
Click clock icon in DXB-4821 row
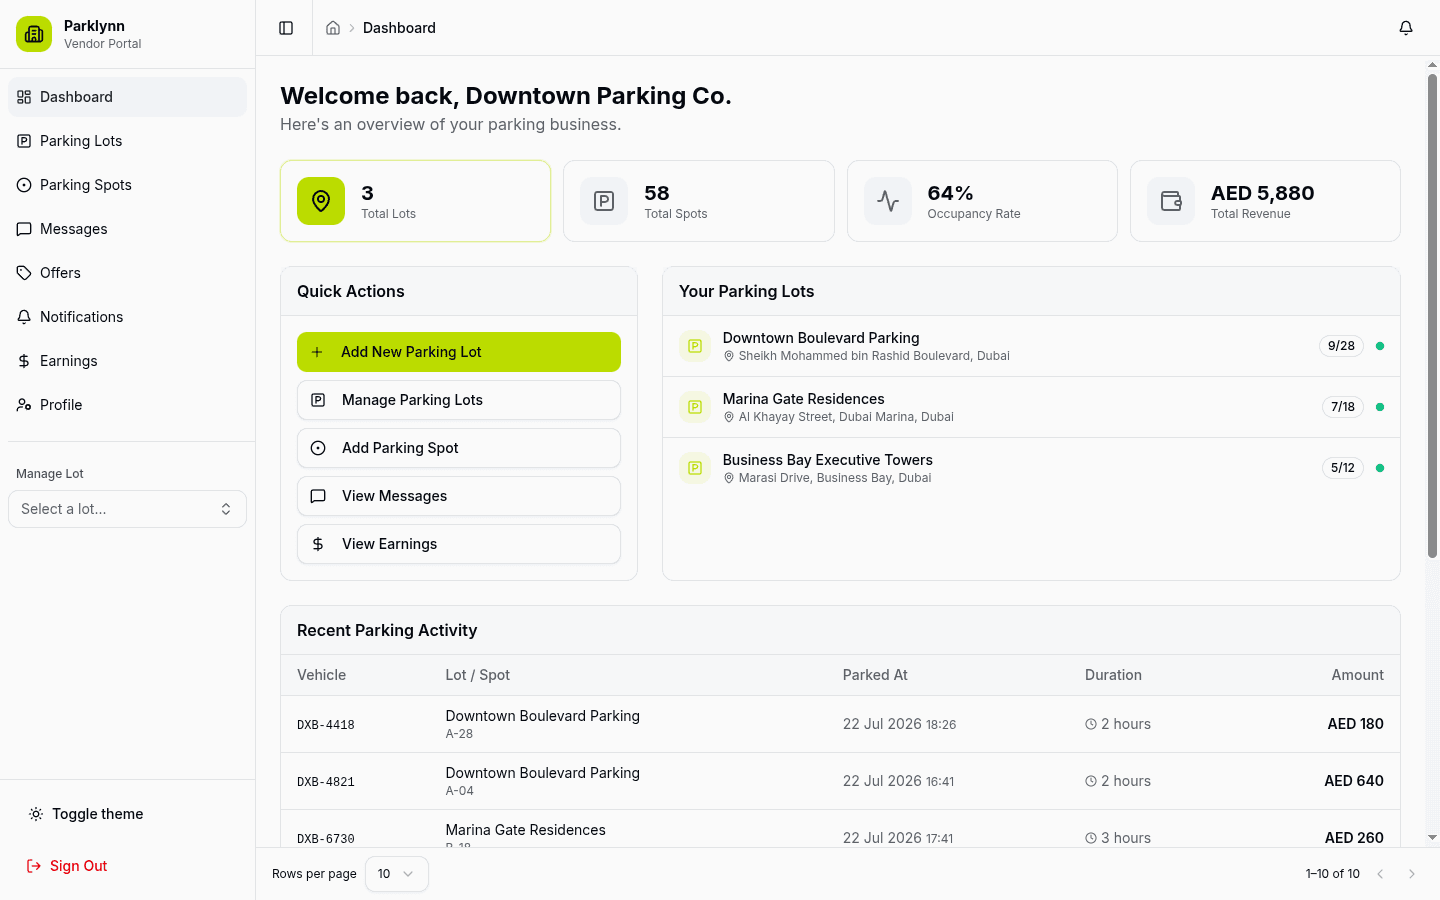tap(1091, 781)
